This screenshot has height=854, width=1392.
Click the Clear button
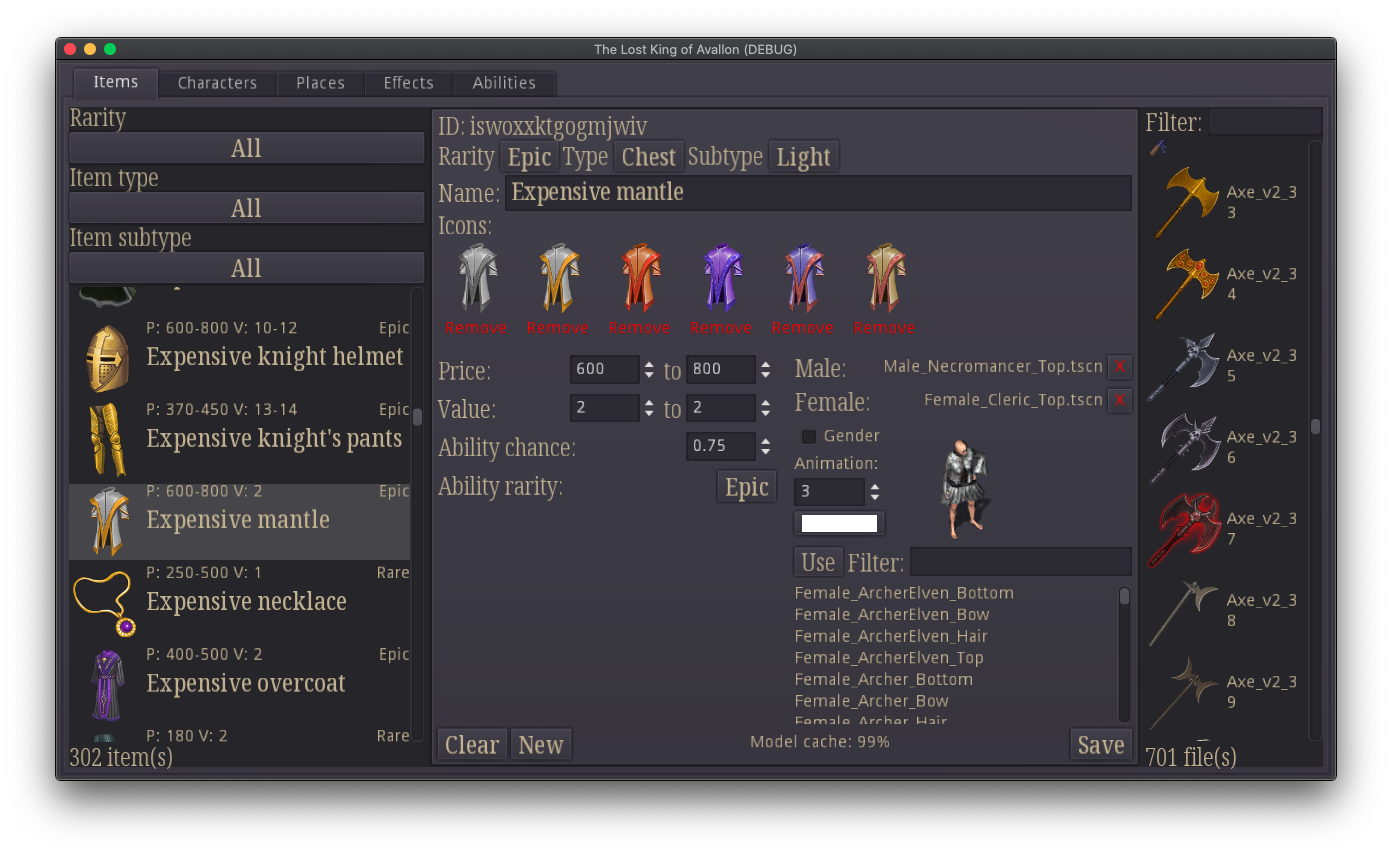coord(472,745)
